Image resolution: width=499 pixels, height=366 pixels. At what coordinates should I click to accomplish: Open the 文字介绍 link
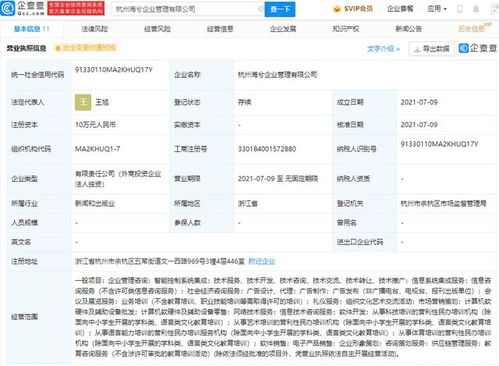[383, 49]
